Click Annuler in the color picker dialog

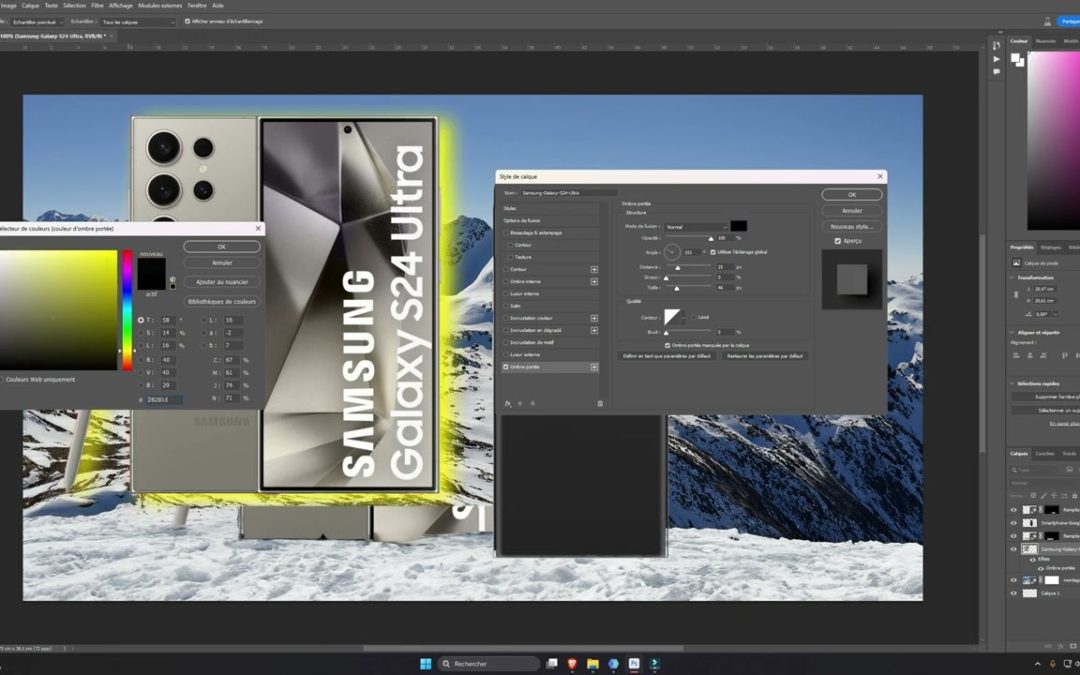point(222,262)
